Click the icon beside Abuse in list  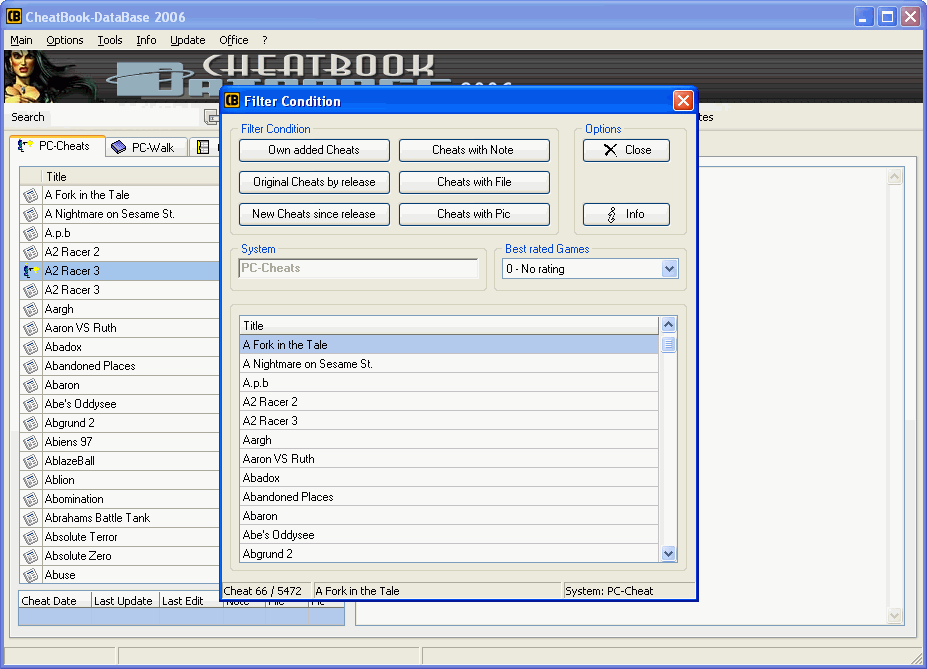[30, 575]
